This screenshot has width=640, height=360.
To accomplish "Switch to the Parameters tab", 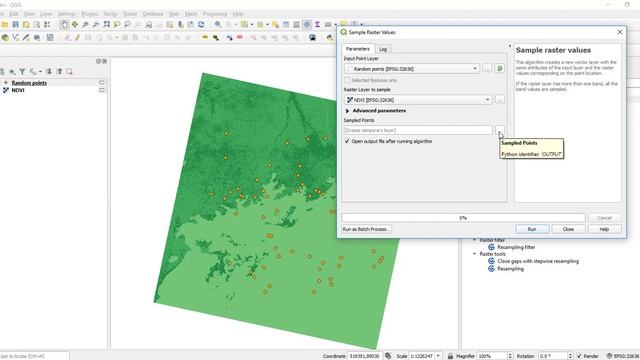I will tap(358, 49).
